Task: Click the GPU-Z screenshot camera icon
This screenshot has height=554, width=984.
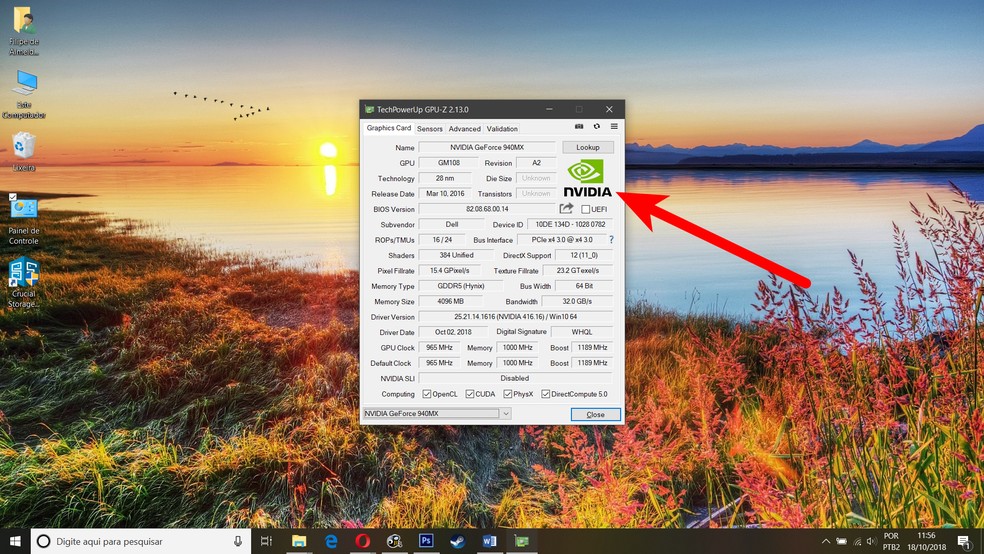Action: tap(579, 127)
